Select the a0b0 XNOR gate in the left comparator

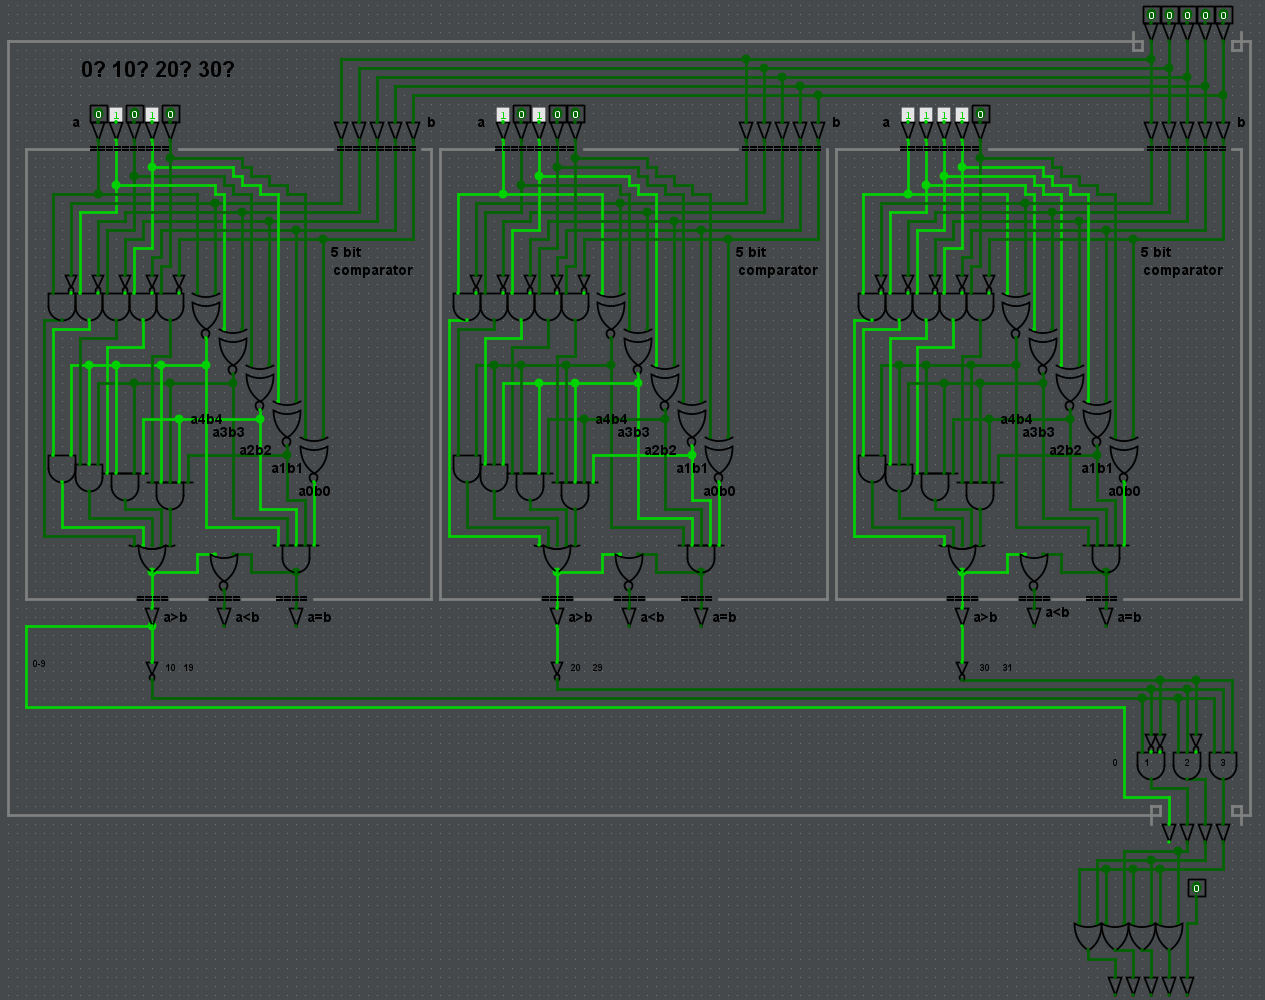(314, 459)
